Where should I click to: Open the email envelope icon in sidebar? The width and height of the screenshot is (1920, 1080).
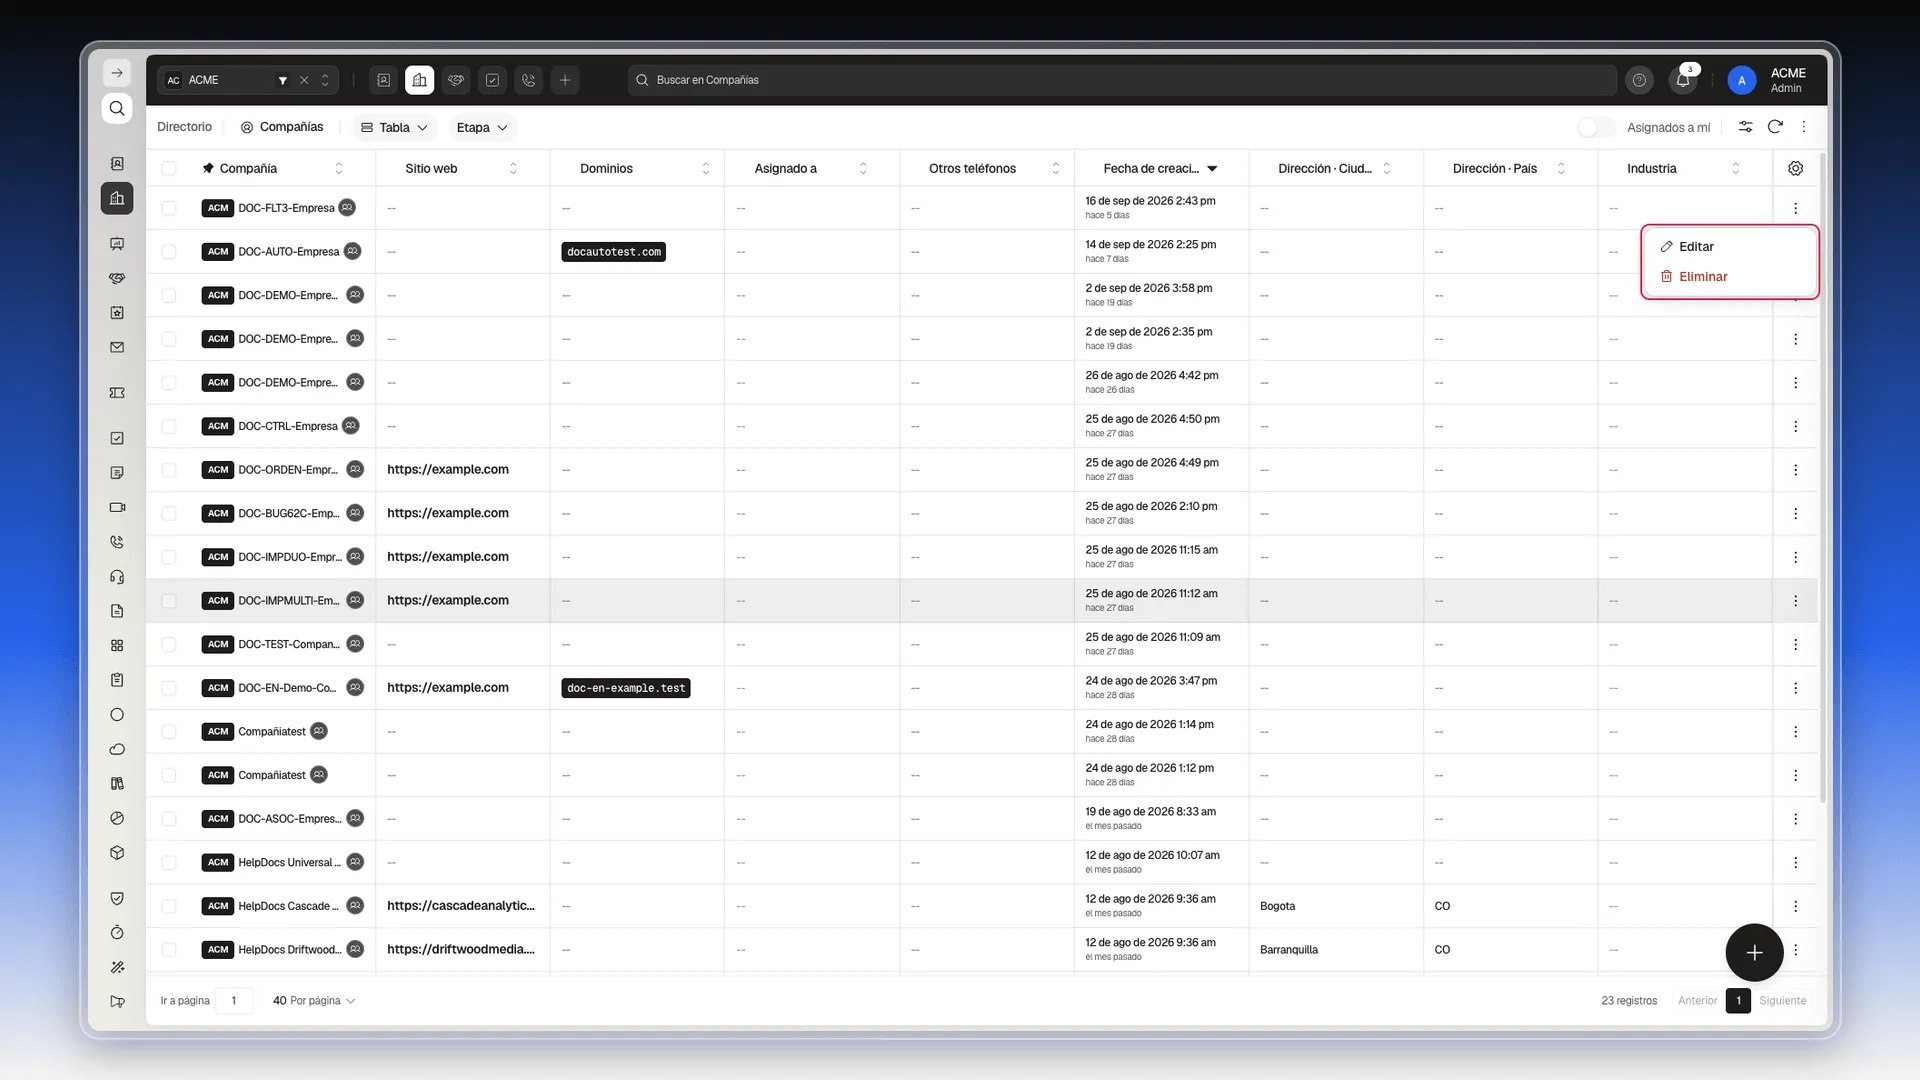click(x=117, y=348)
